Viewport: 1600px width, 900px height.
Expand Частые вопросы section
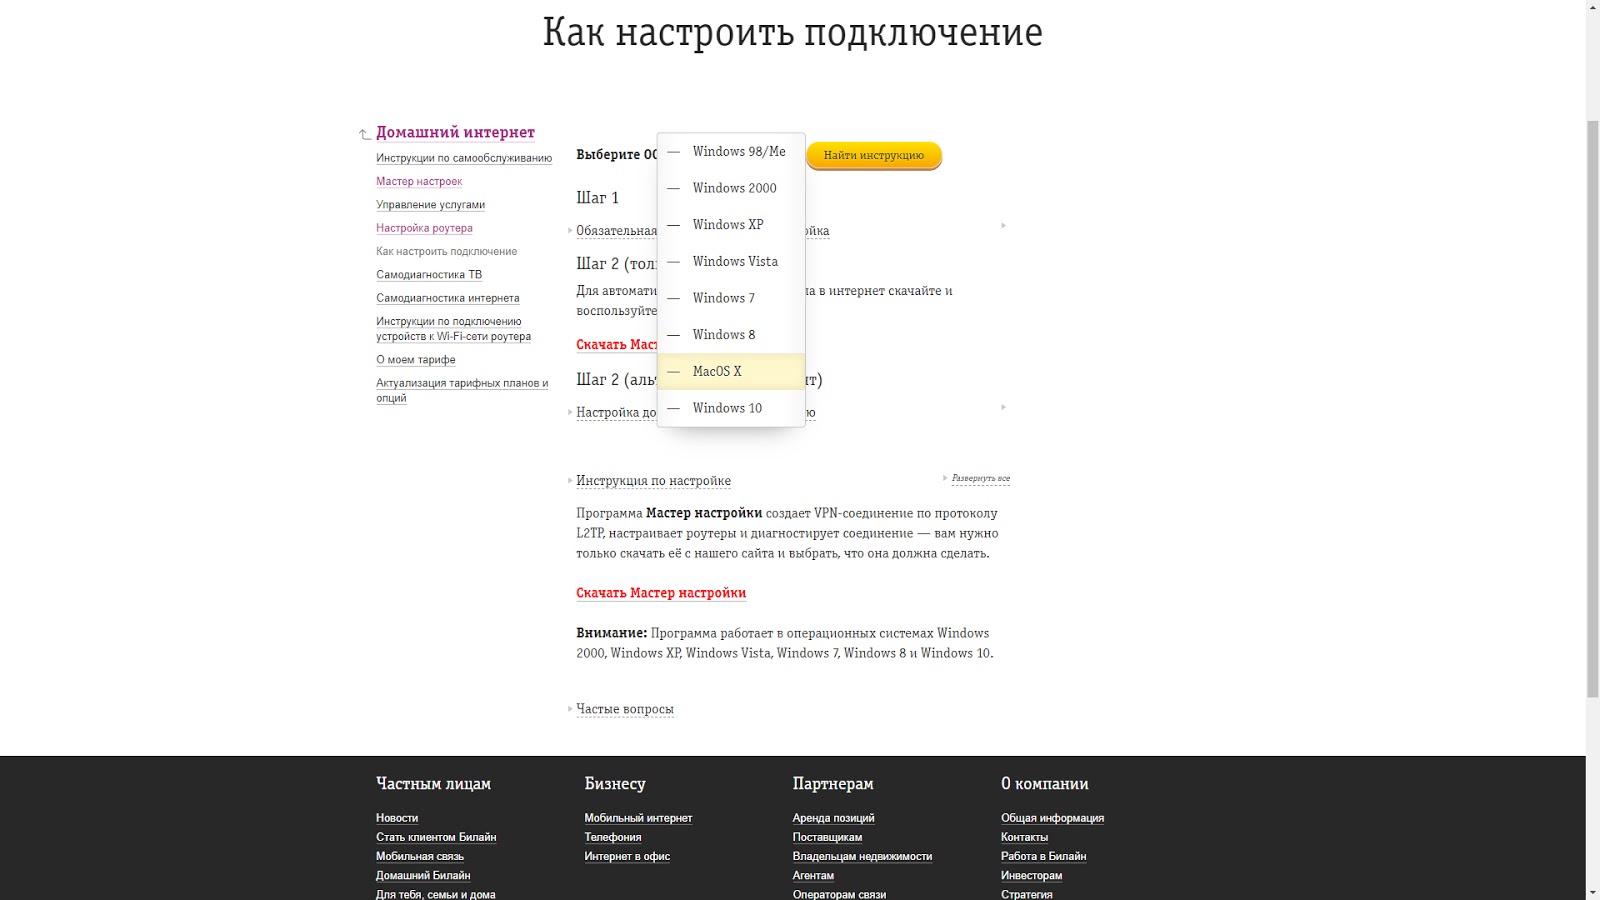[x=625, y=709]
